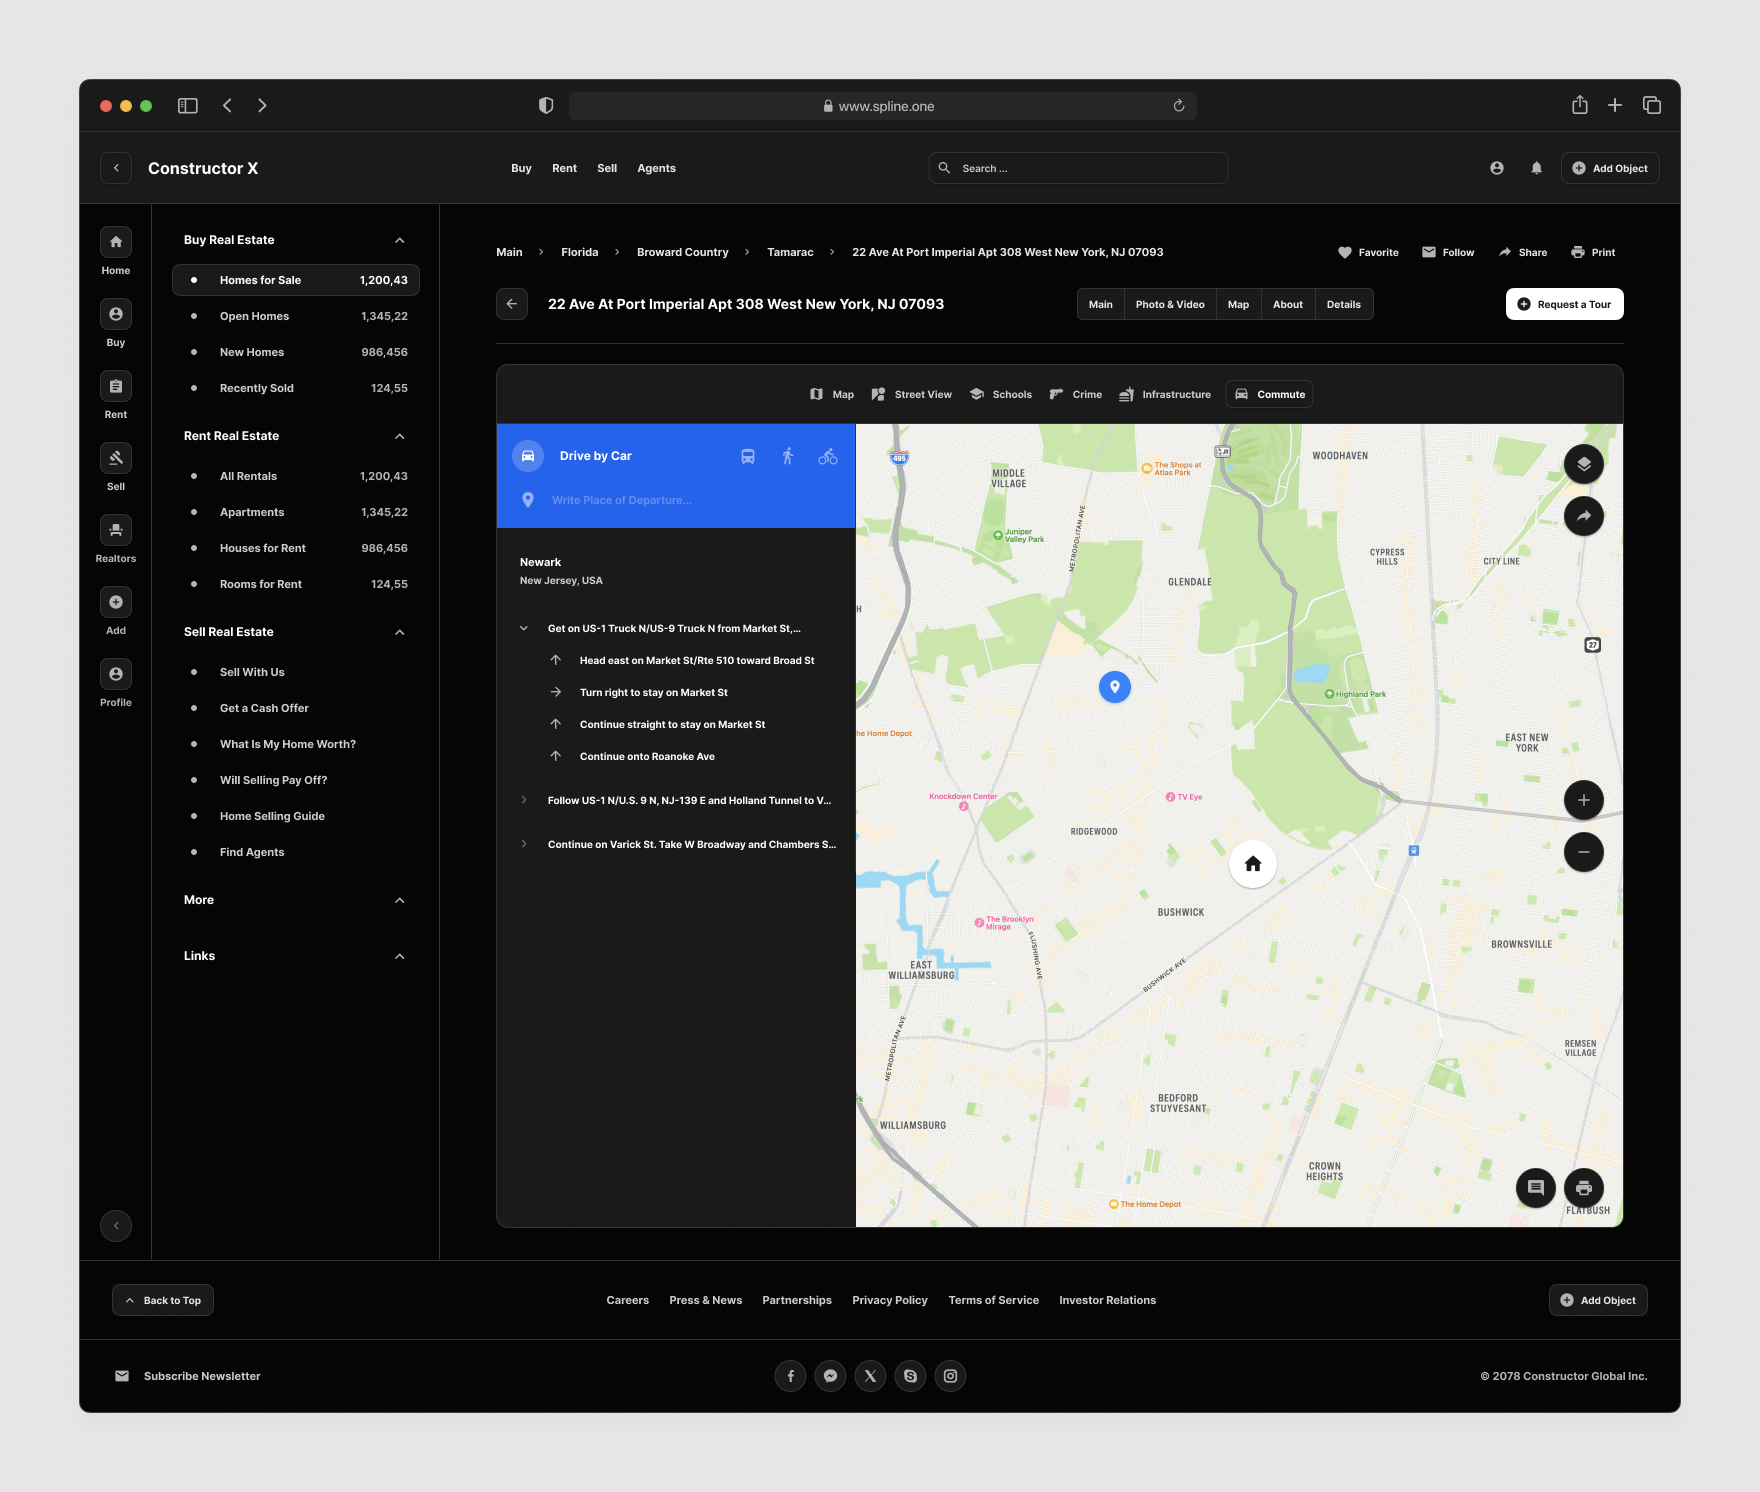Click blue location pin on map

click(1115, 687)
